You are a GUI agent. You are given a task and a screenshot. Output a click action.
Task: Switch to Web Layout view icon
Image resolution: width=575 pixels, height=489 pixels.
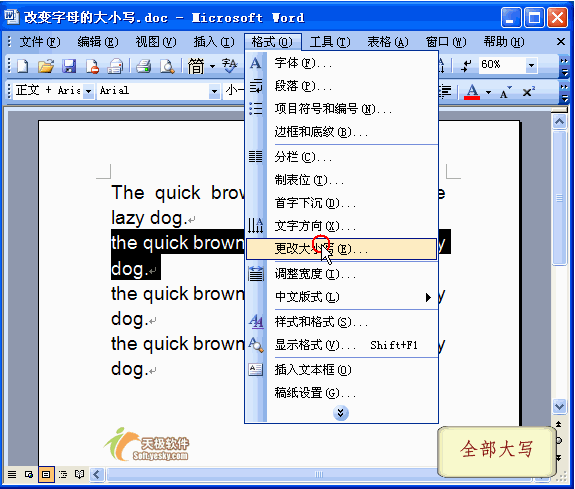pos(29,474)
